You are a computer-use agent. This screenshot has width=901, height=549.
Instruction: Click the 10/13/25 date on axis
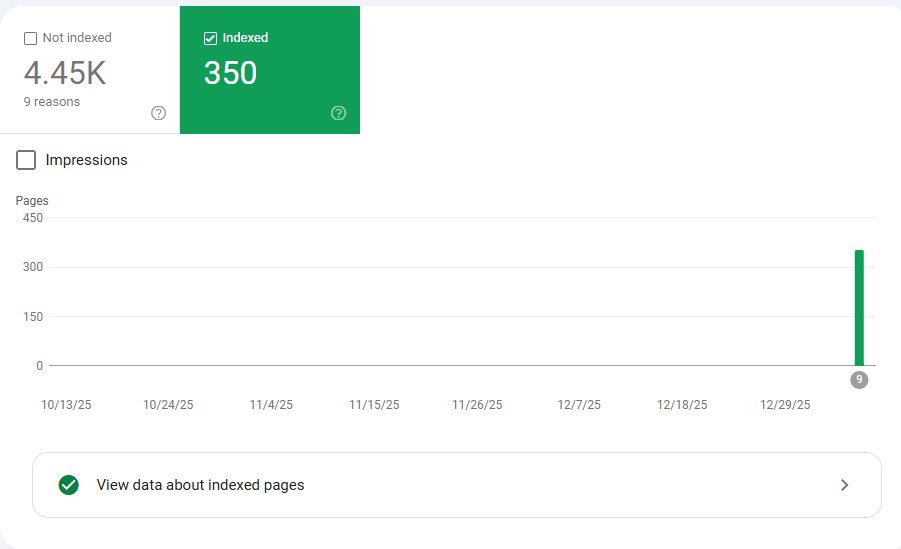66,405
